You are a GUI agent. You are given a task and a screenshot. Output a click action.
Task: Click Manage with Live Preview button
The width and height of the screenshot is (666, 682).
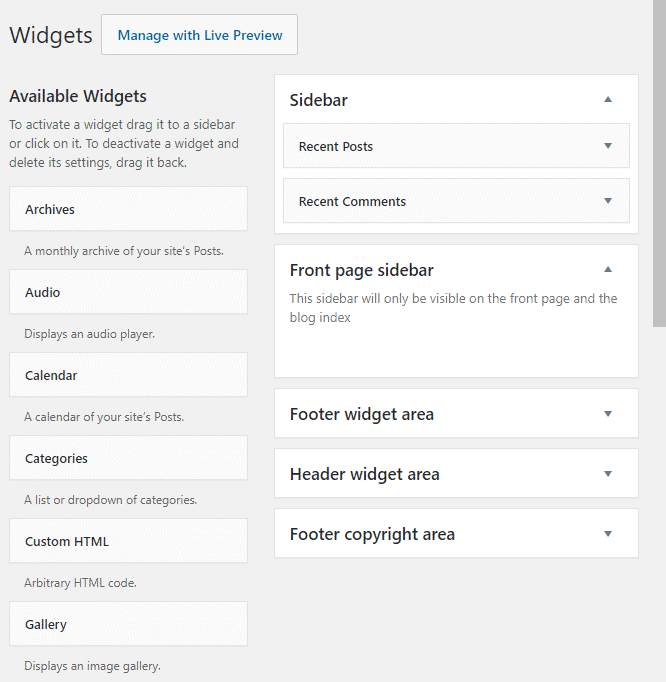click(x=200, y=35)
